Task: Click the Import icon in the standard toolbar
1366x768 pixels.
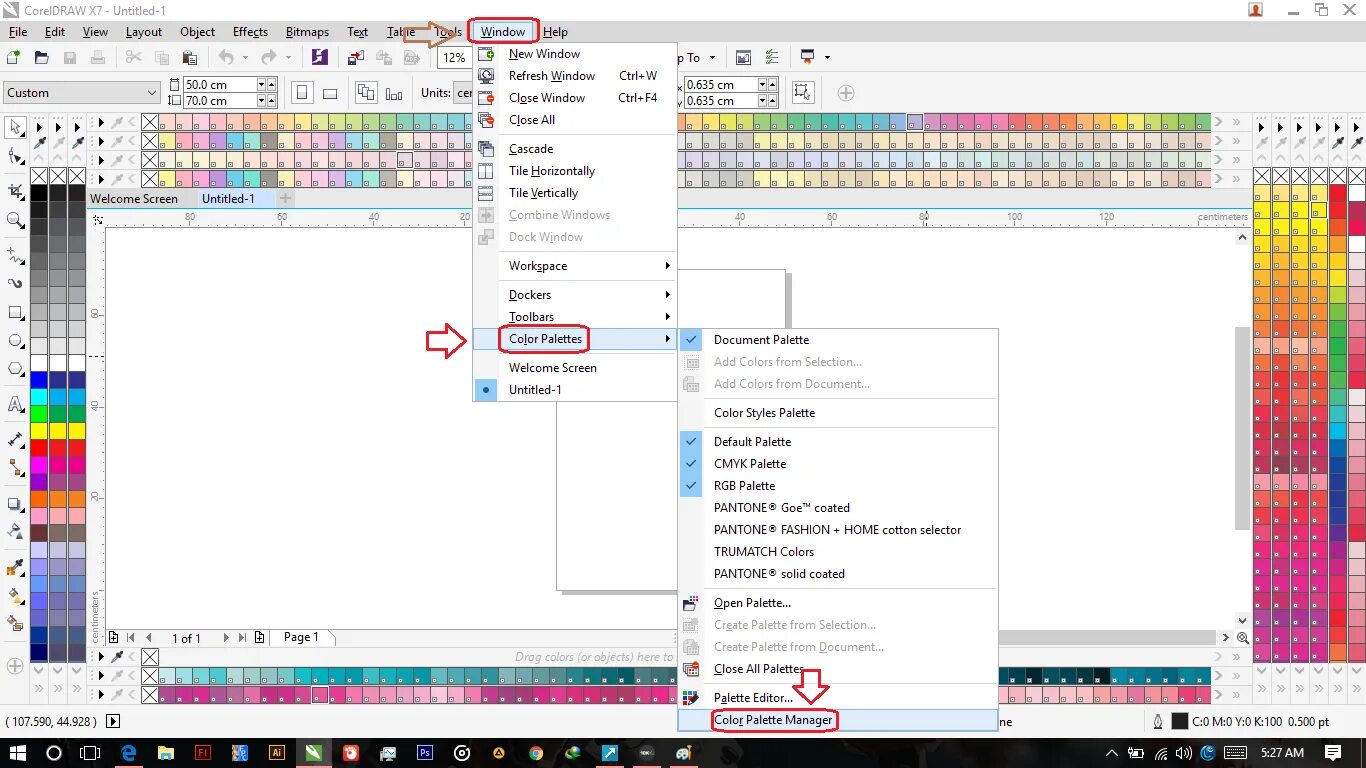Action: pyautogui.click(x=355, y=58)
